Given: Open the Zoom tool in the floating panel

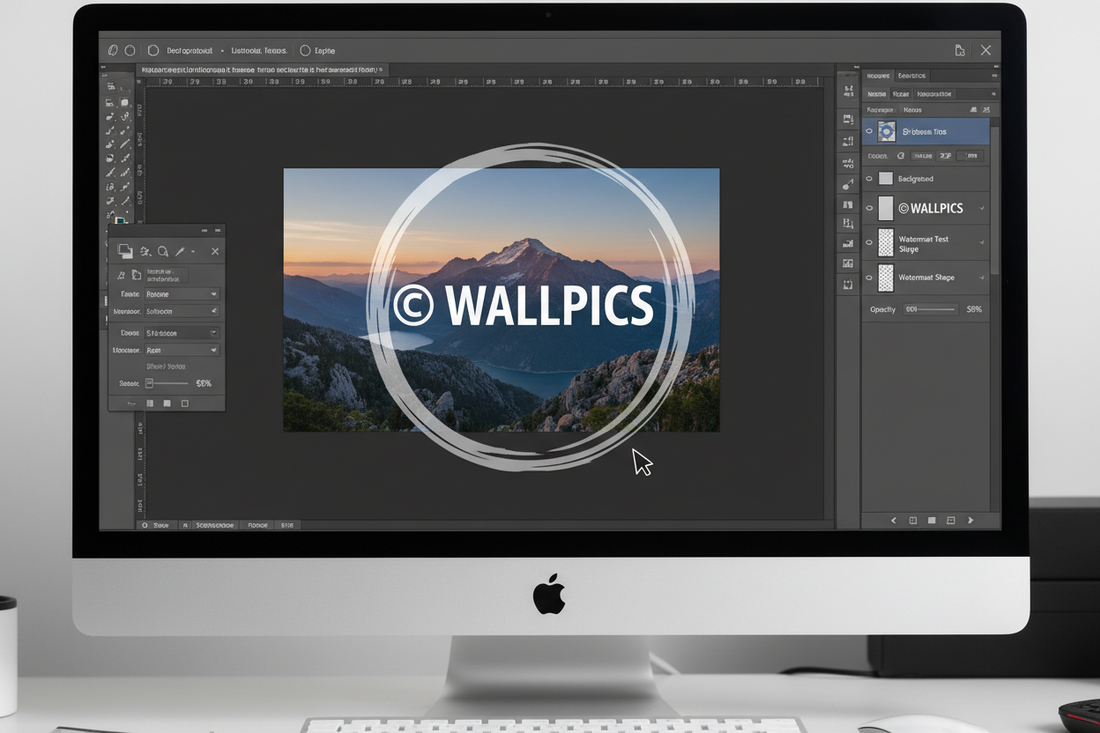Looking at the screenshot, I should tap(163, 251).
